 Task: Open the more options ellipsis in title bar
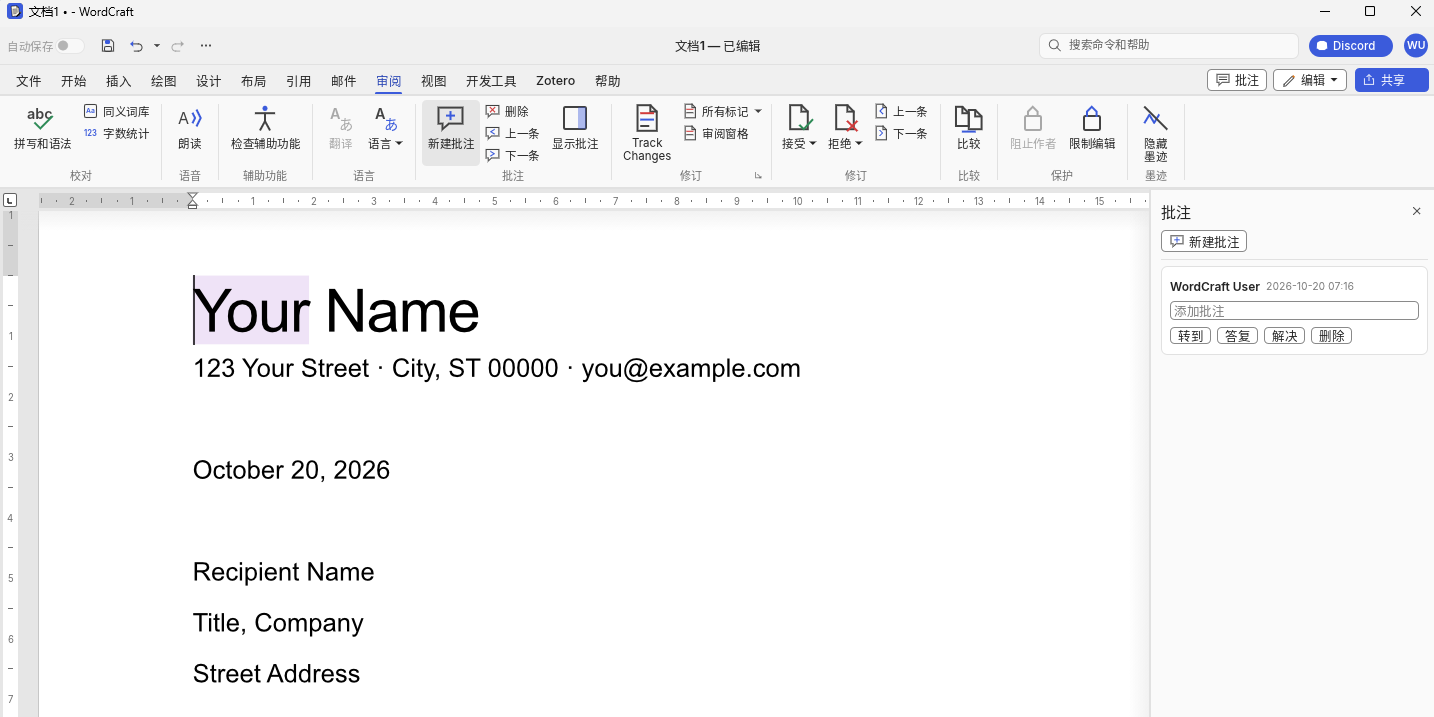[x=206, y=46]
